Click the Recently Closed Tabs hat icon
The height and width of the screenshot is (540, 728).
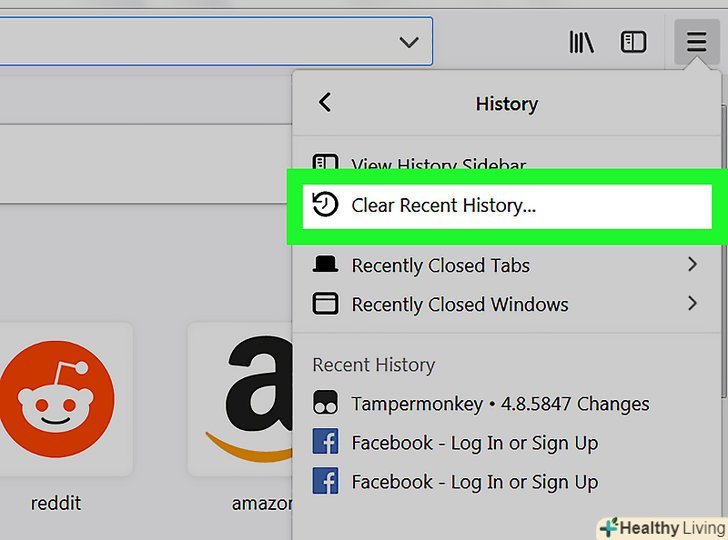tap(325, 265)
